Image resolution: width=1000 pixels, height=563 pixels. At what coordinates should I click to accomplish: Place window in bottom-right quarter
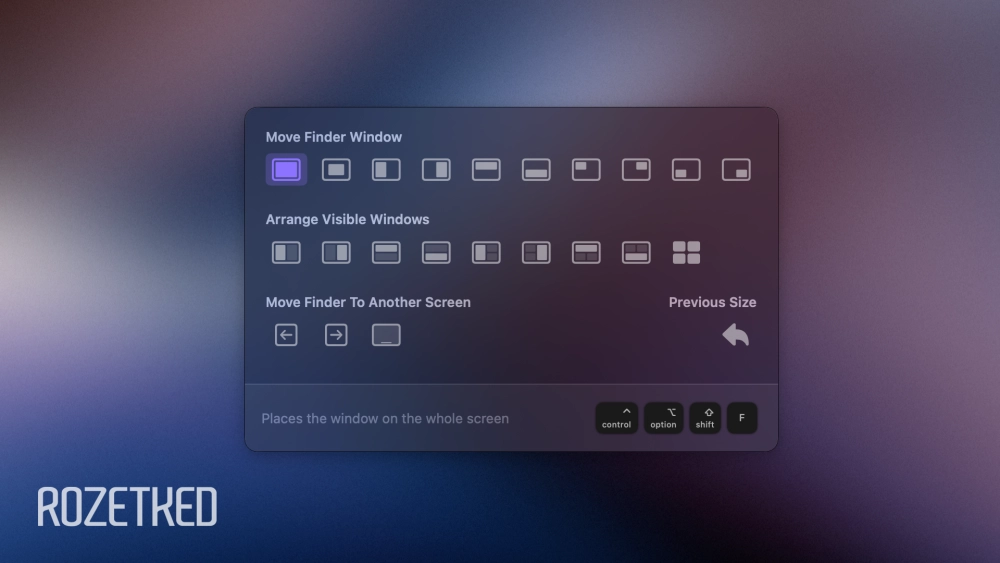(x=736, y=170)
